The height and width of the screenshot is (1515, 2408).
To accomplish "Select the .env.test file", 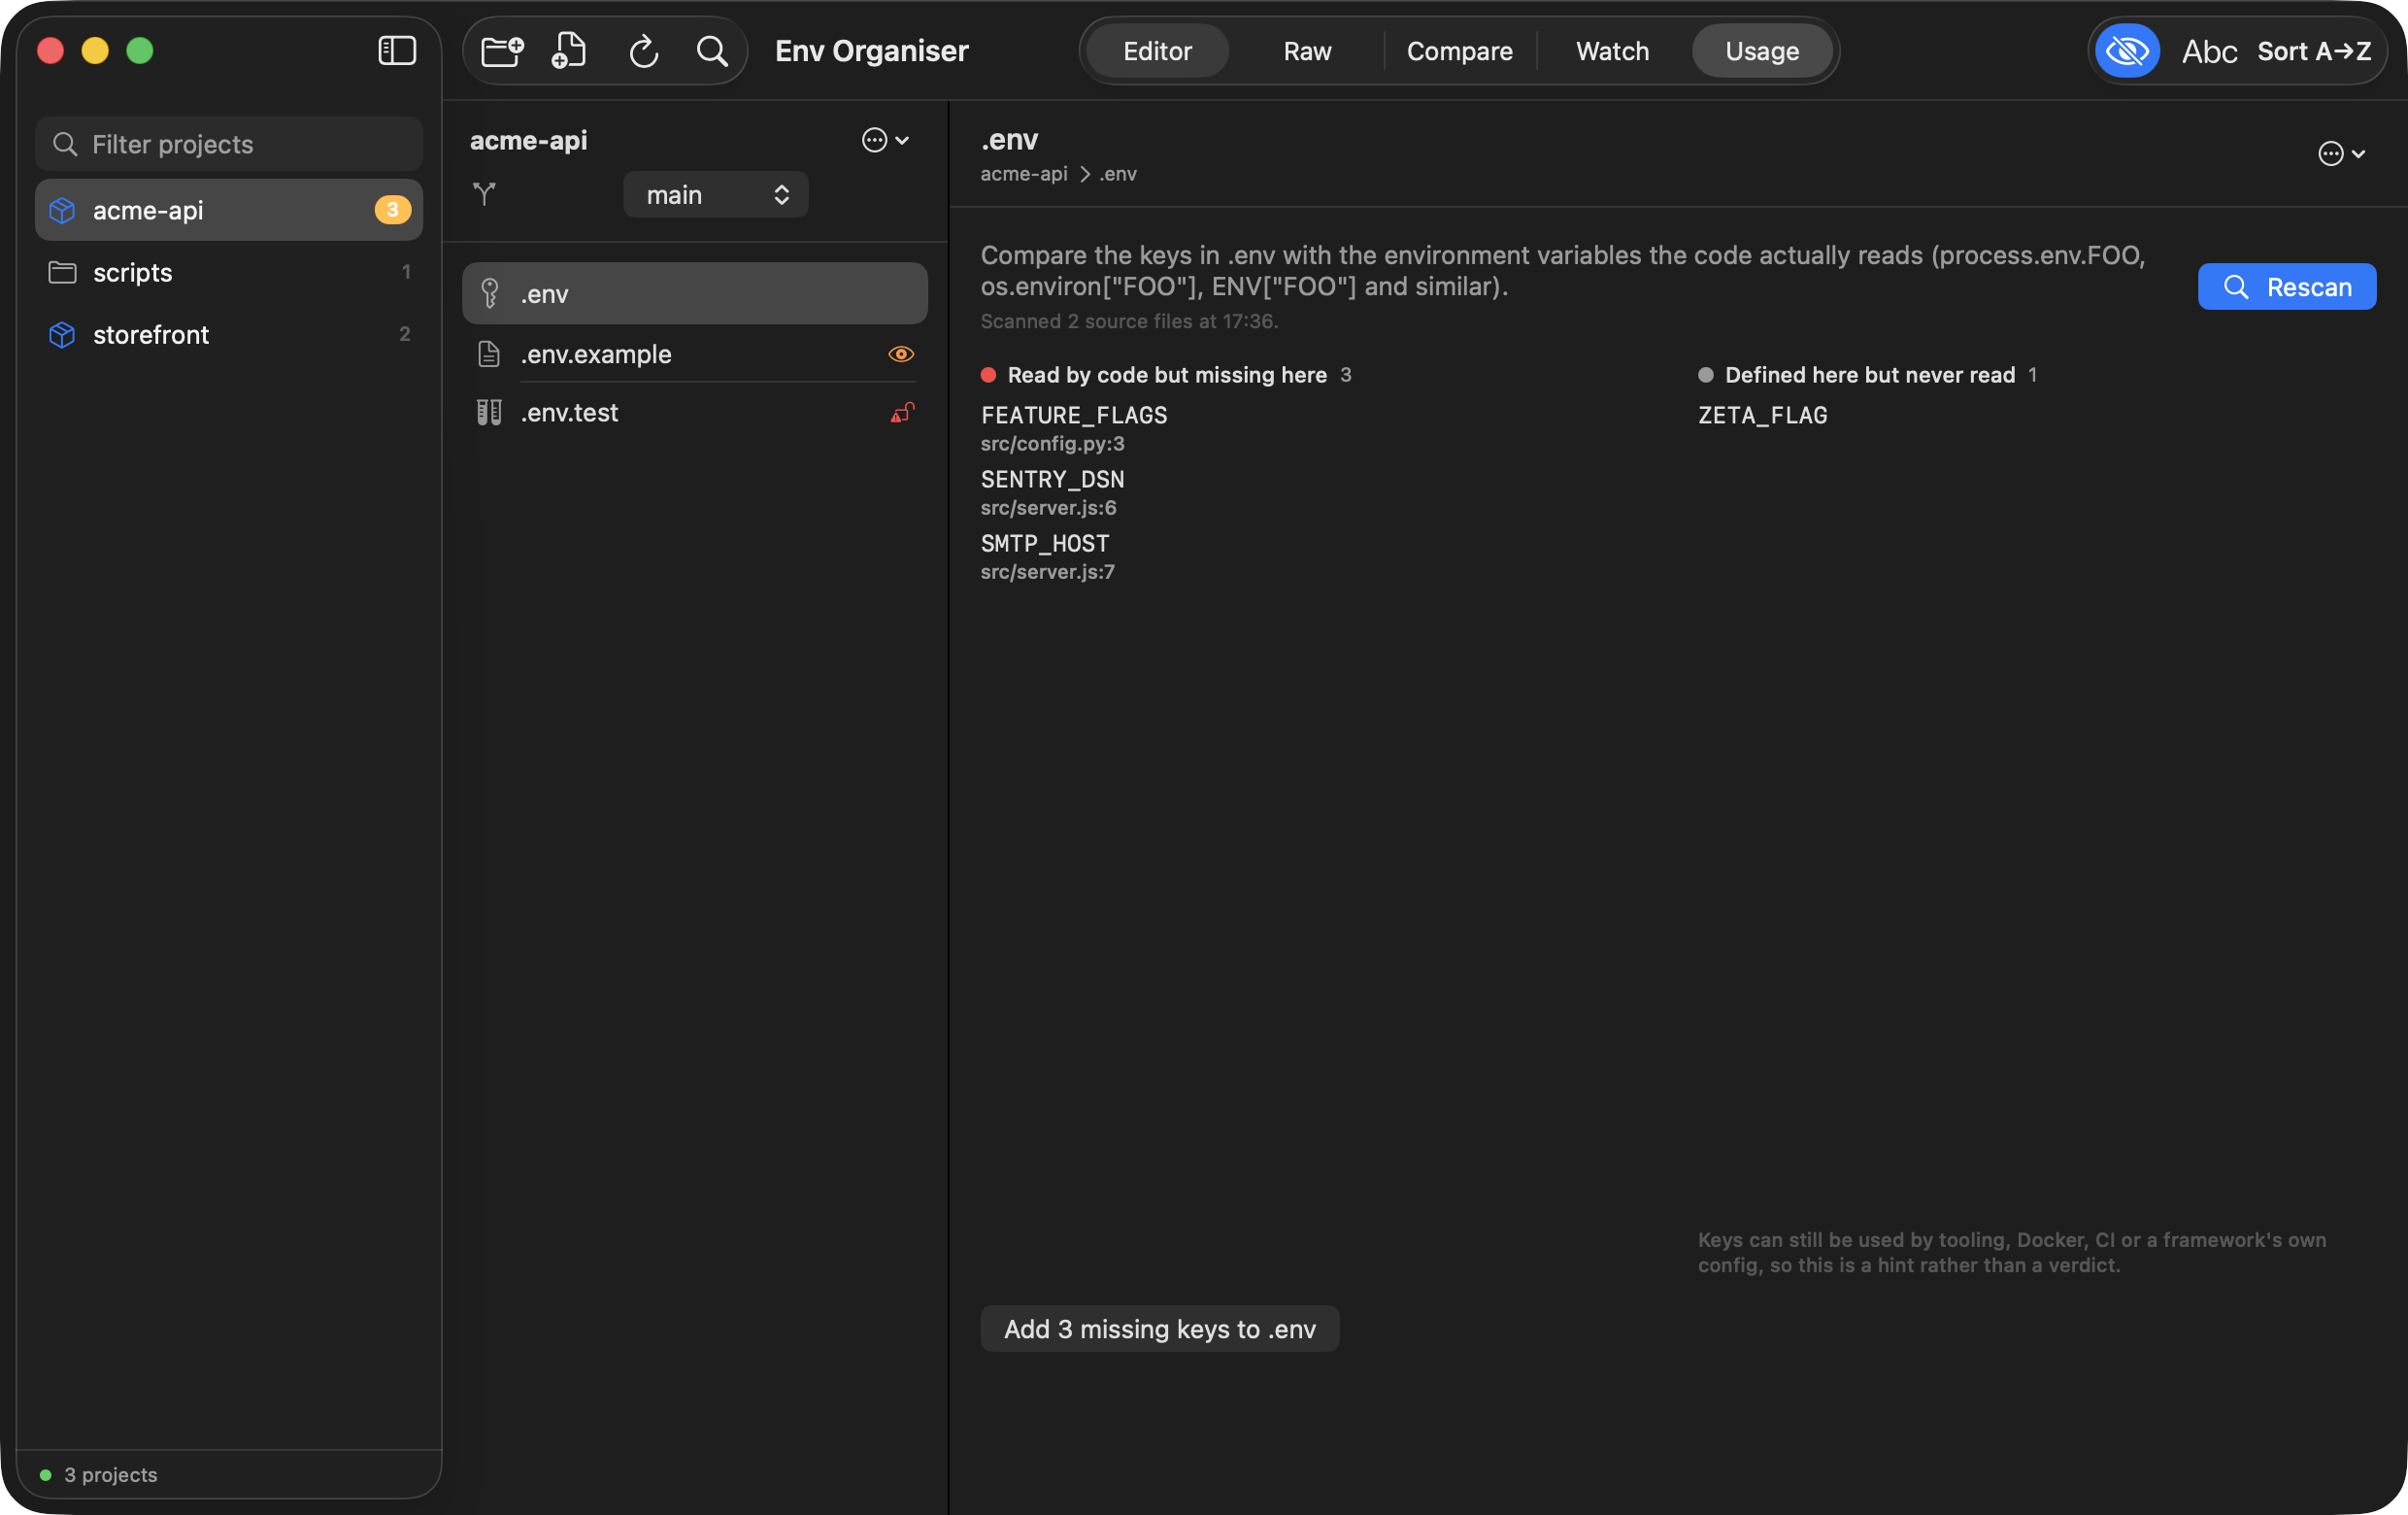I will click(694, 412).
